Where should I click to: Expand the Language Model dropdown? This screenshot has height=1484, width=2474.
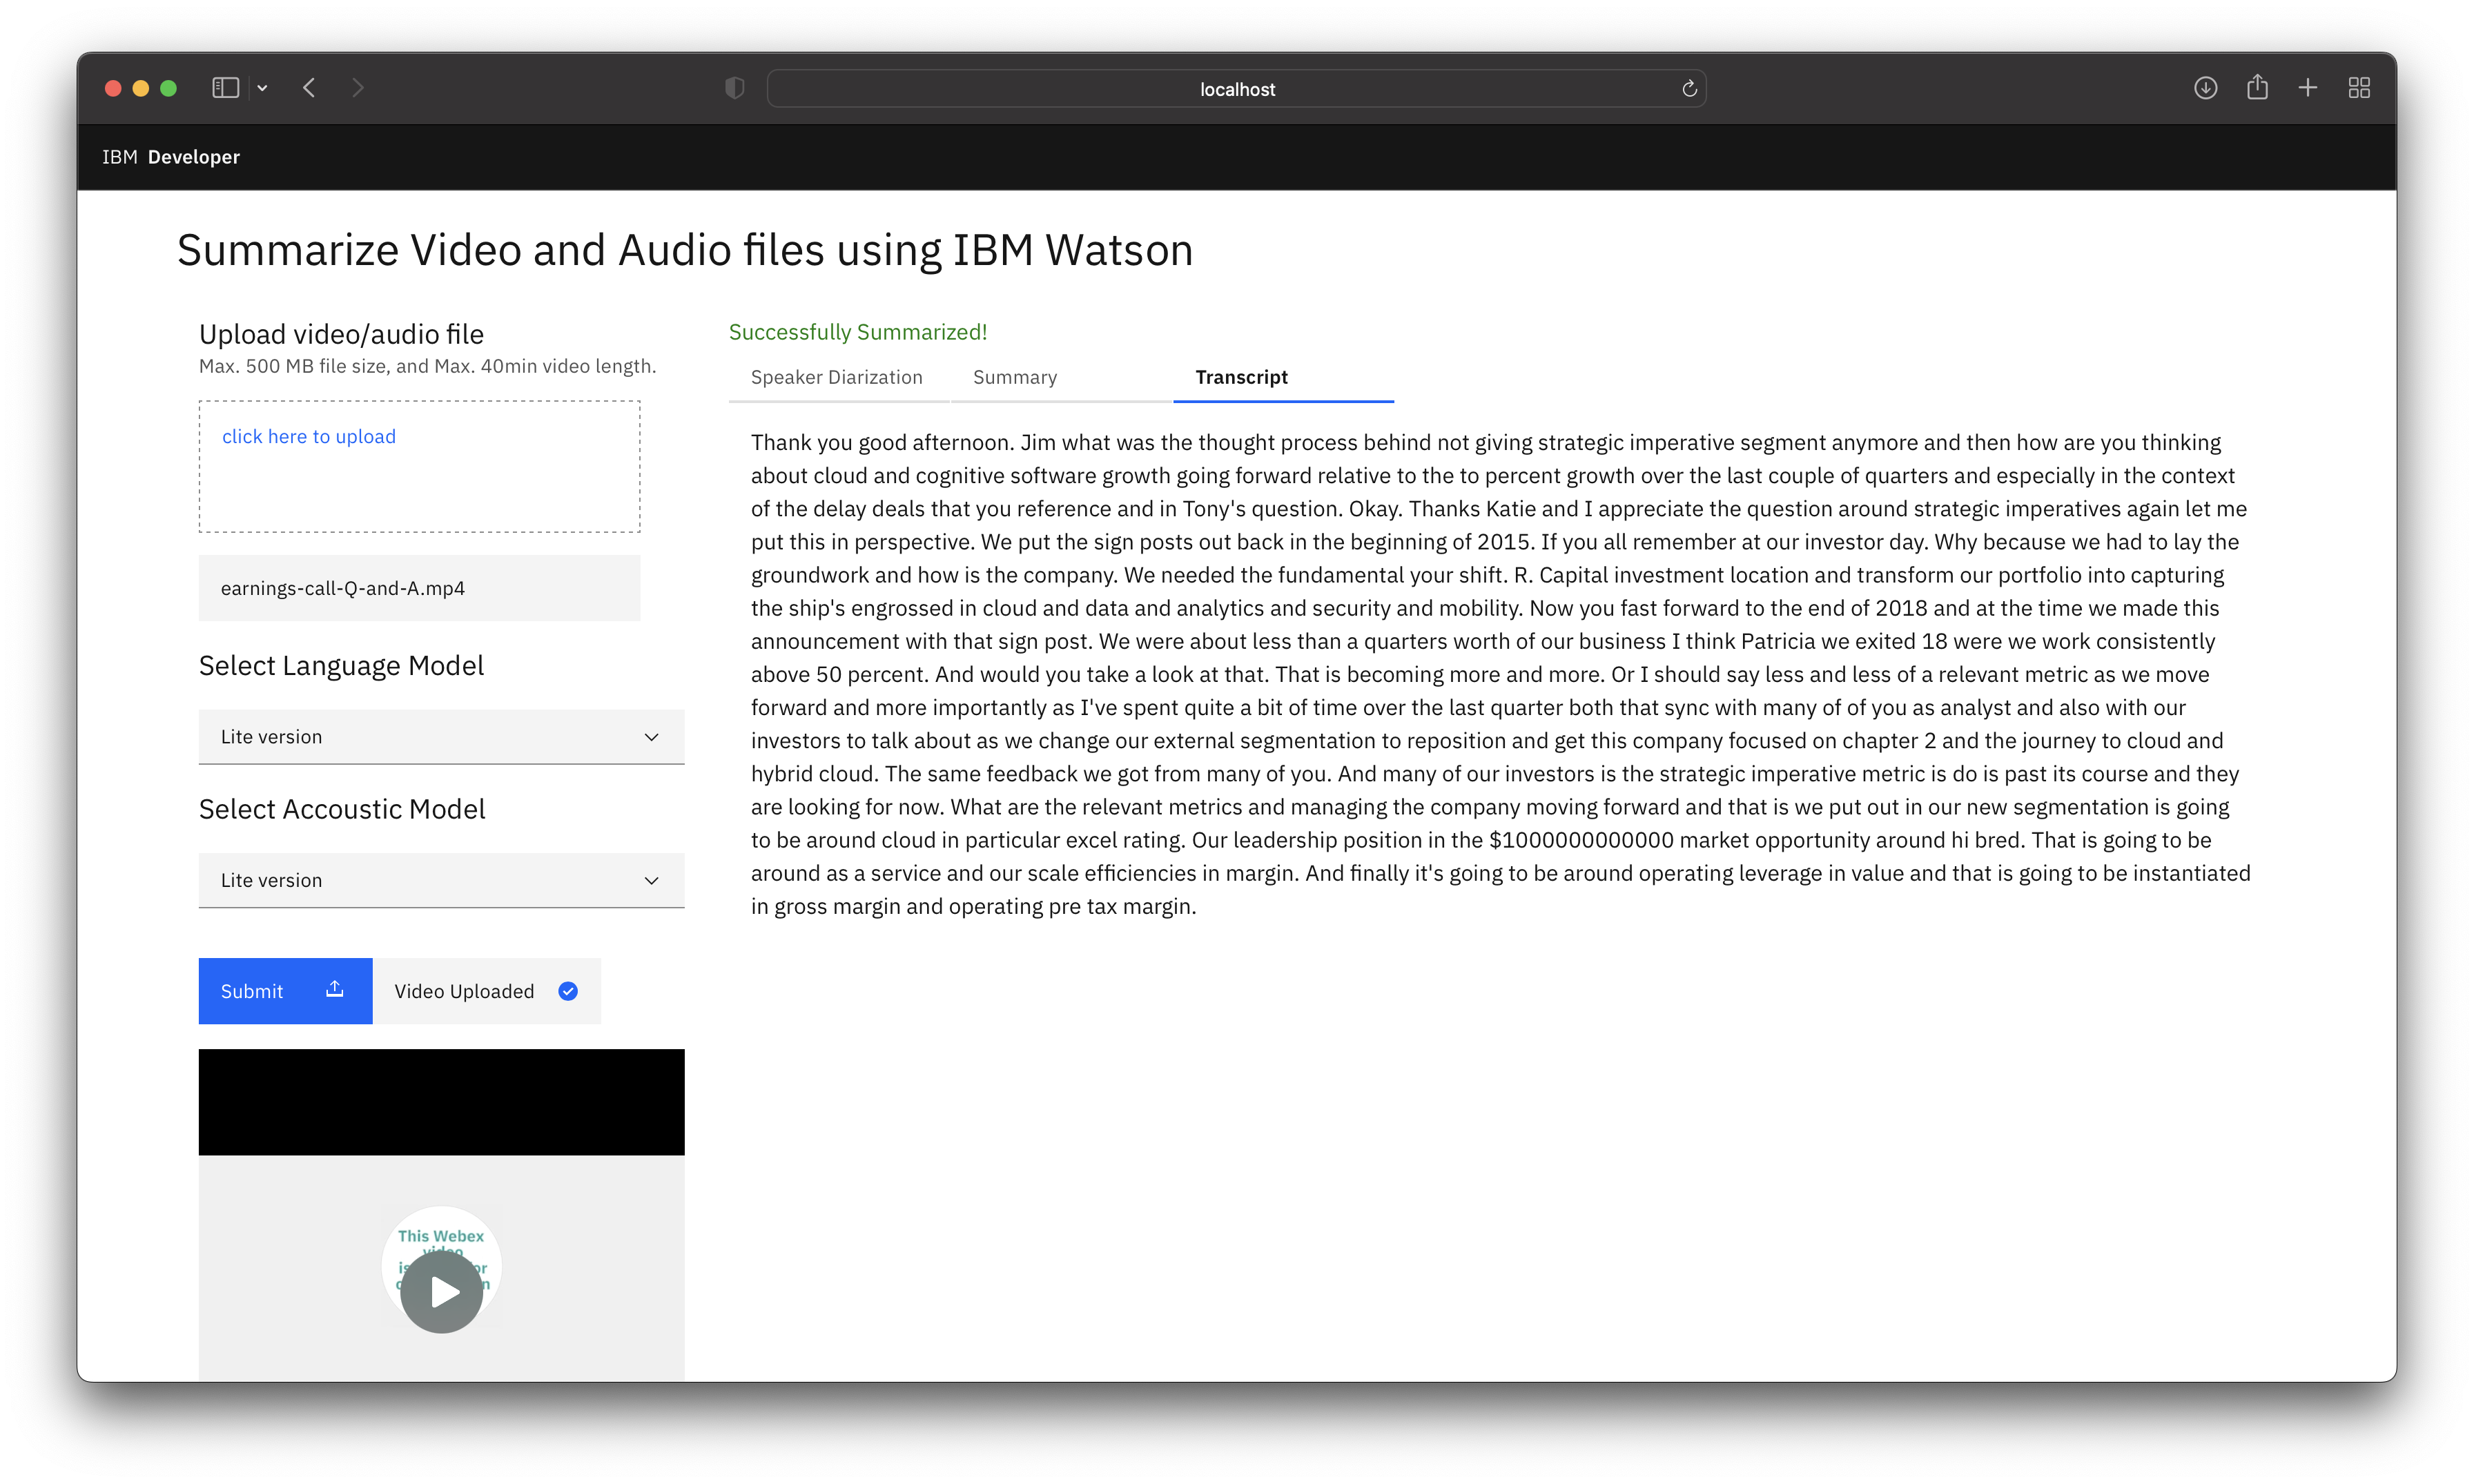[441, 737]
